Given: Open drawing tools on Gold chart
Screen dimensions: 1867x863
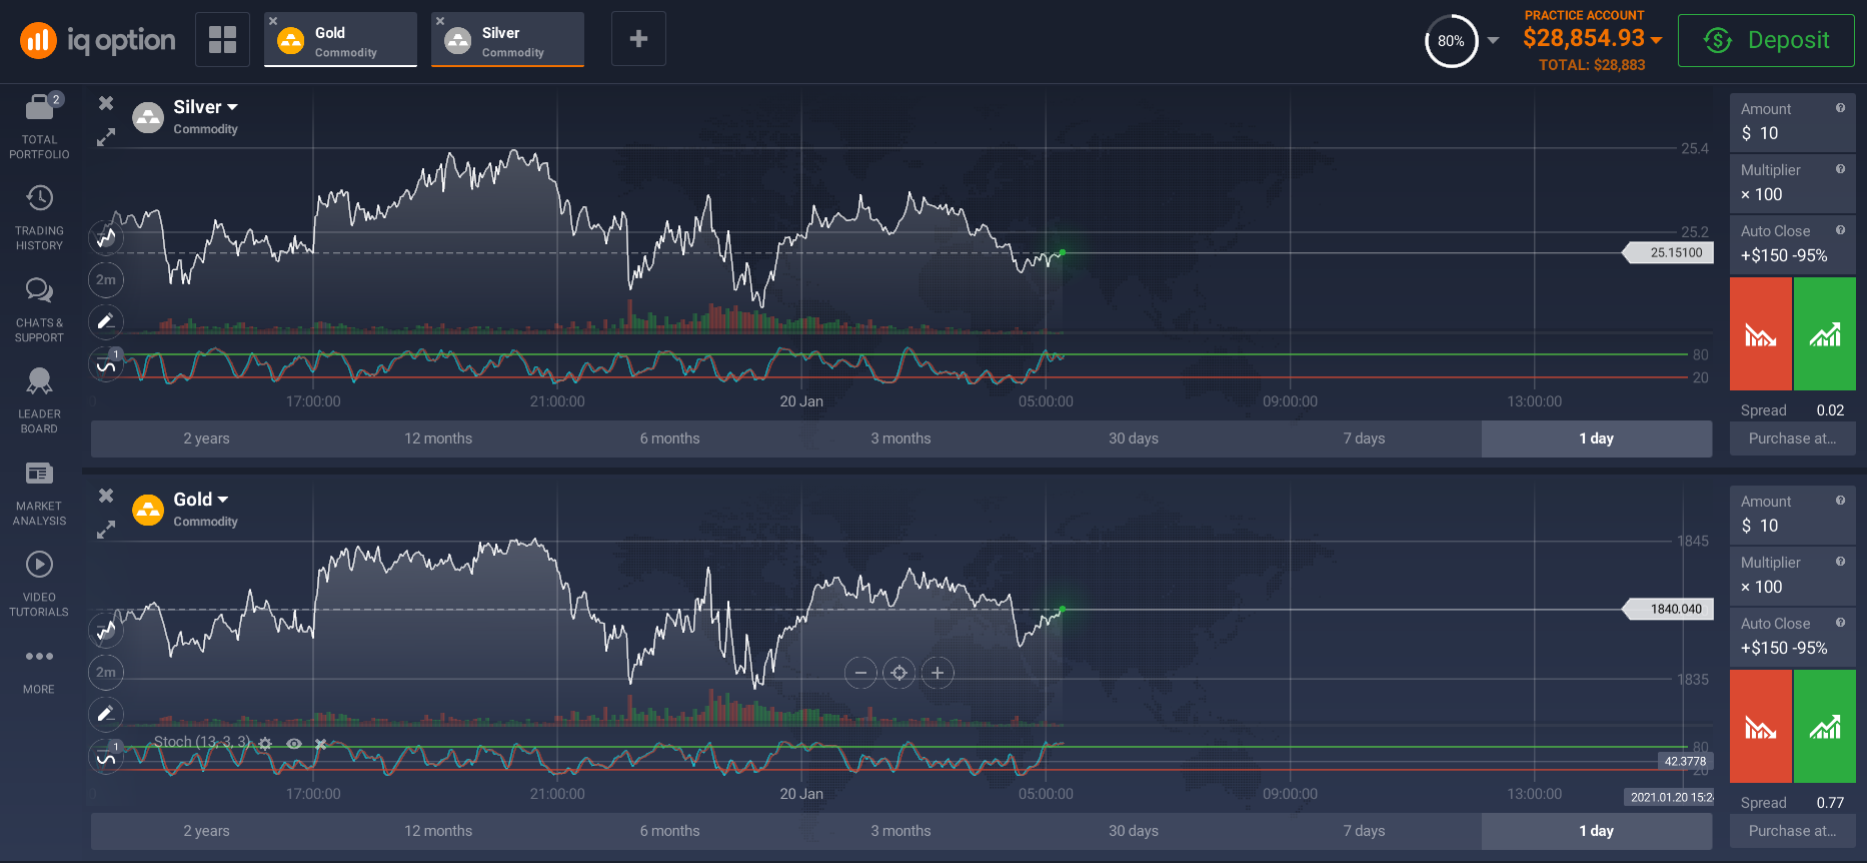Looking at the screenshot, I should (x=106, y=714).
